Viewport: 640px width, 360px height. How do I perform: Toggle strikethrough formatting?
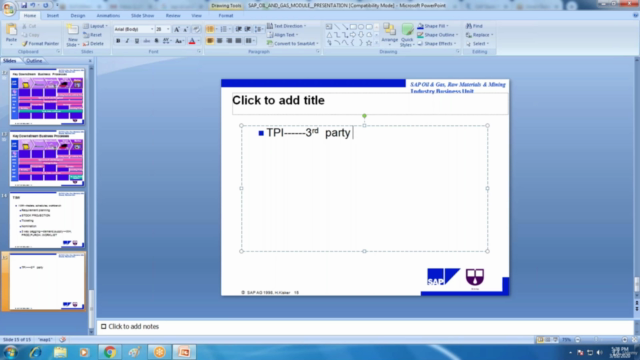pos(147,41)
